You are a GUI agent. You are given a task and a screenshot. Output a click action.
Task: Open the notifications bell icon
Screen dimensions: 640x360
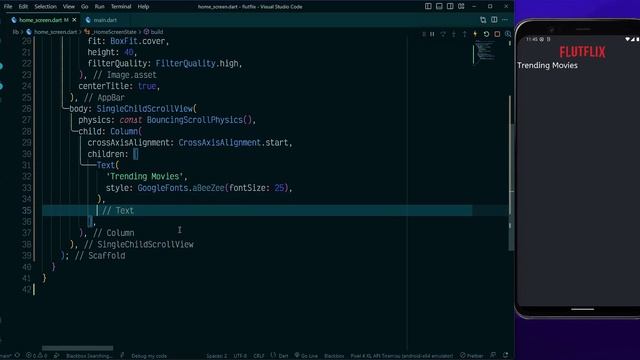click(506, 355)
